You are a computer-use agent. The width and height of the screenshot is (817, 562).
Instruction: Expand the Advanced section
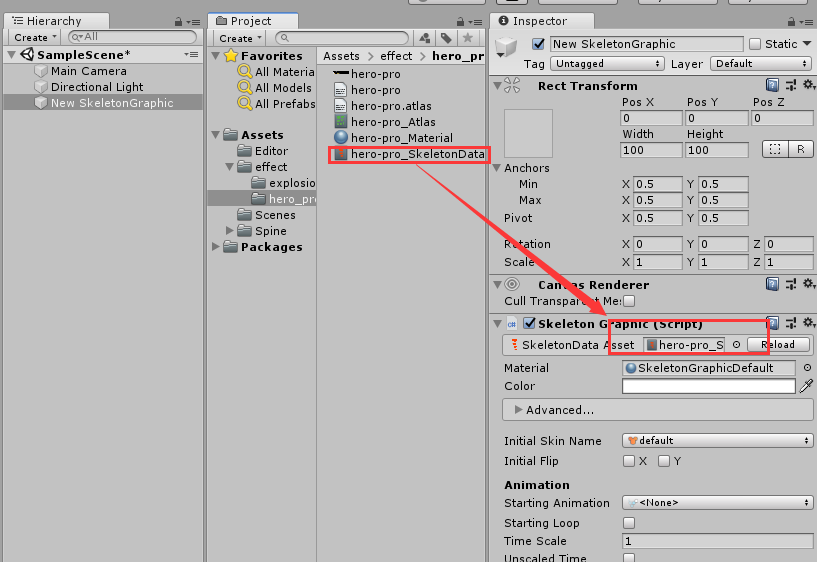click(518, 409)
